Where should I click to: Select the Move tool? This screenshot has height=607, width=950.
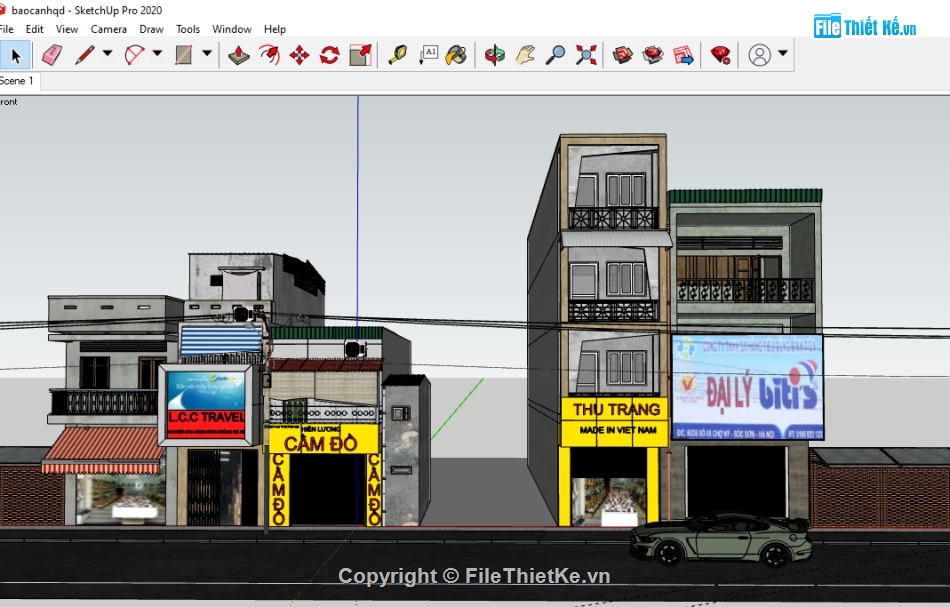tap(299, 55)
